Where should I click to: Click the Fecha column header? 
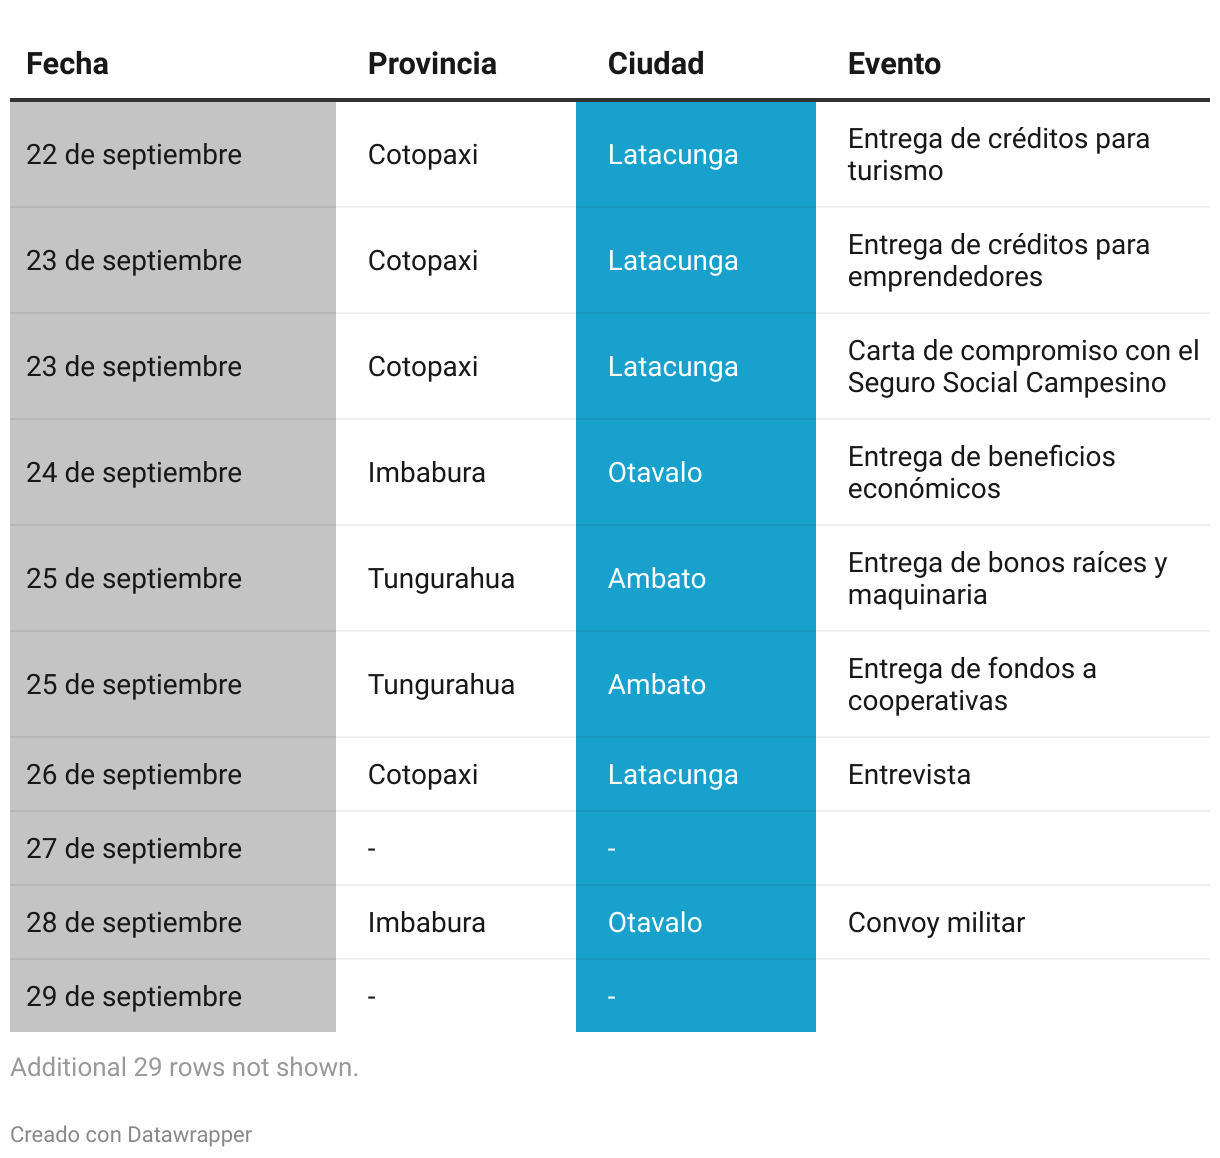[x=67, y=64]
